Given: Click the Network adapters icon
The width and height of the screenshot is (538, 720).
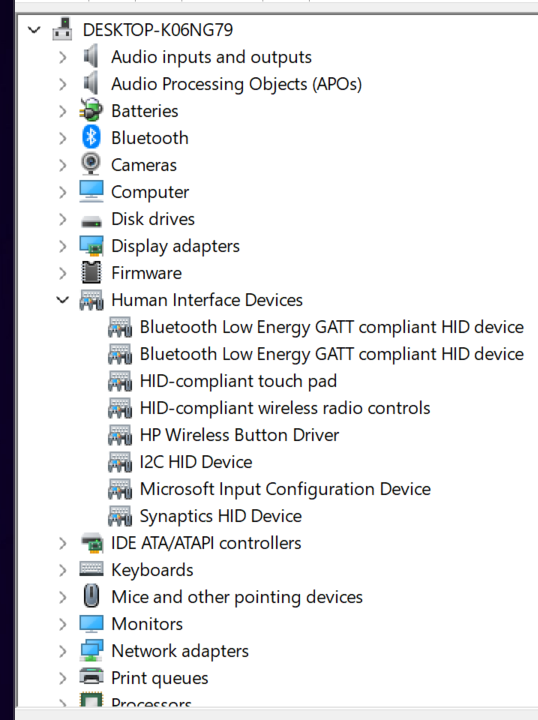Looking at the screenshot, I should point(91,650).
